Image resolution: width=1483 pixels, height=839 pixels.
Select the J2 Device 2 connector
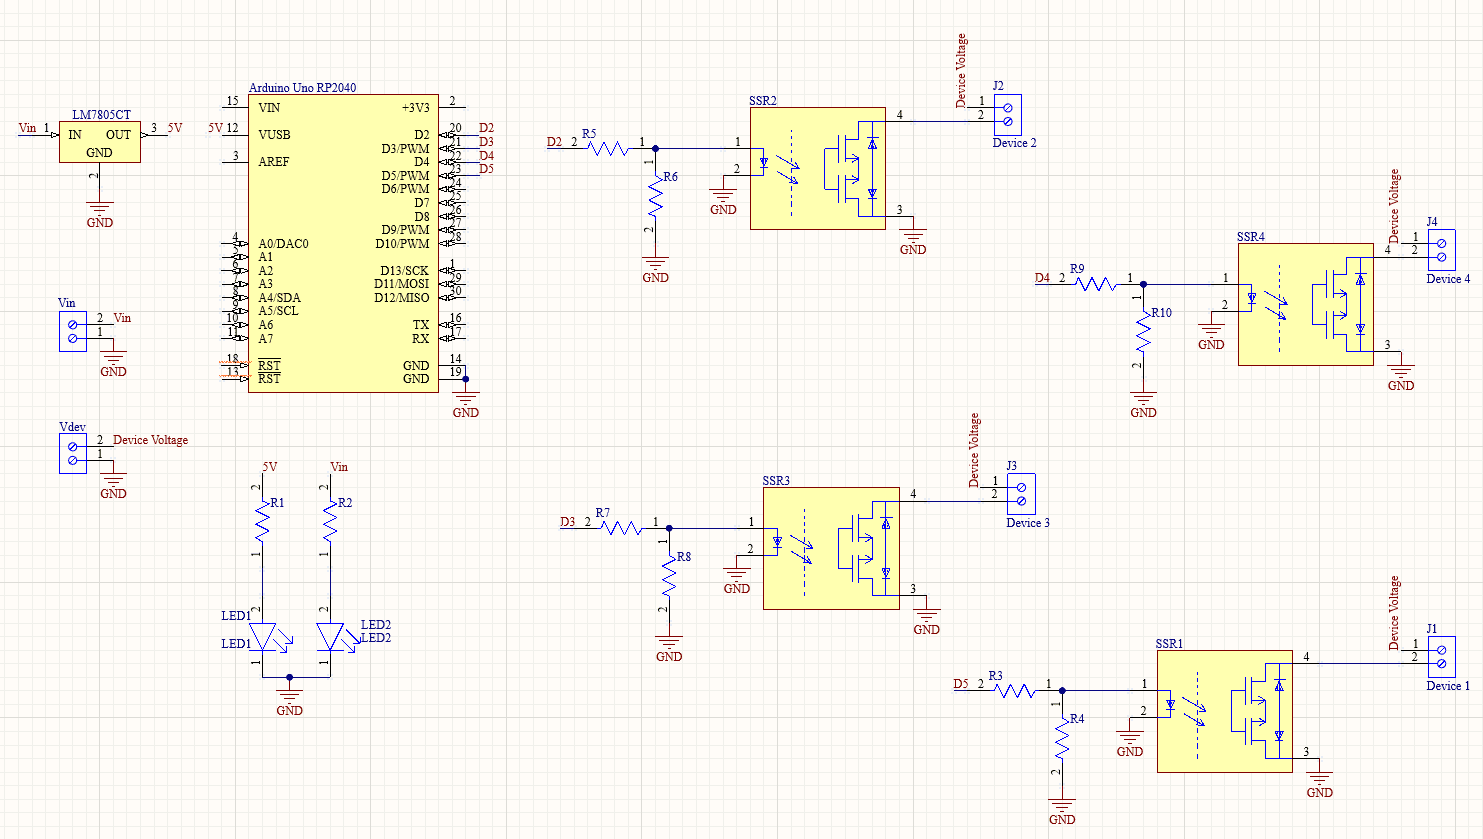point(1007,115)
